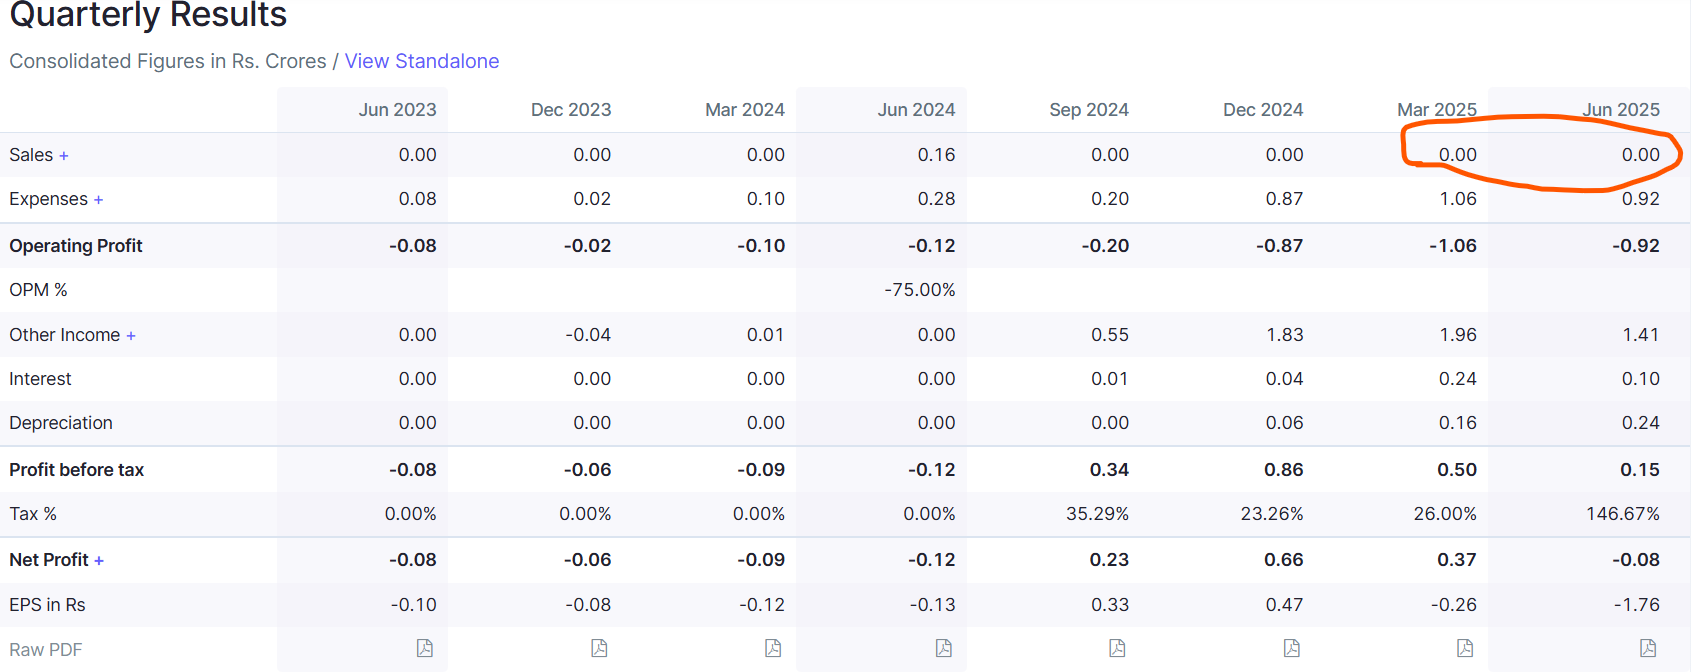1691x672 pixels.
Task: Open the Mar 2024 raw PDF icon
Action: (773, 649)
